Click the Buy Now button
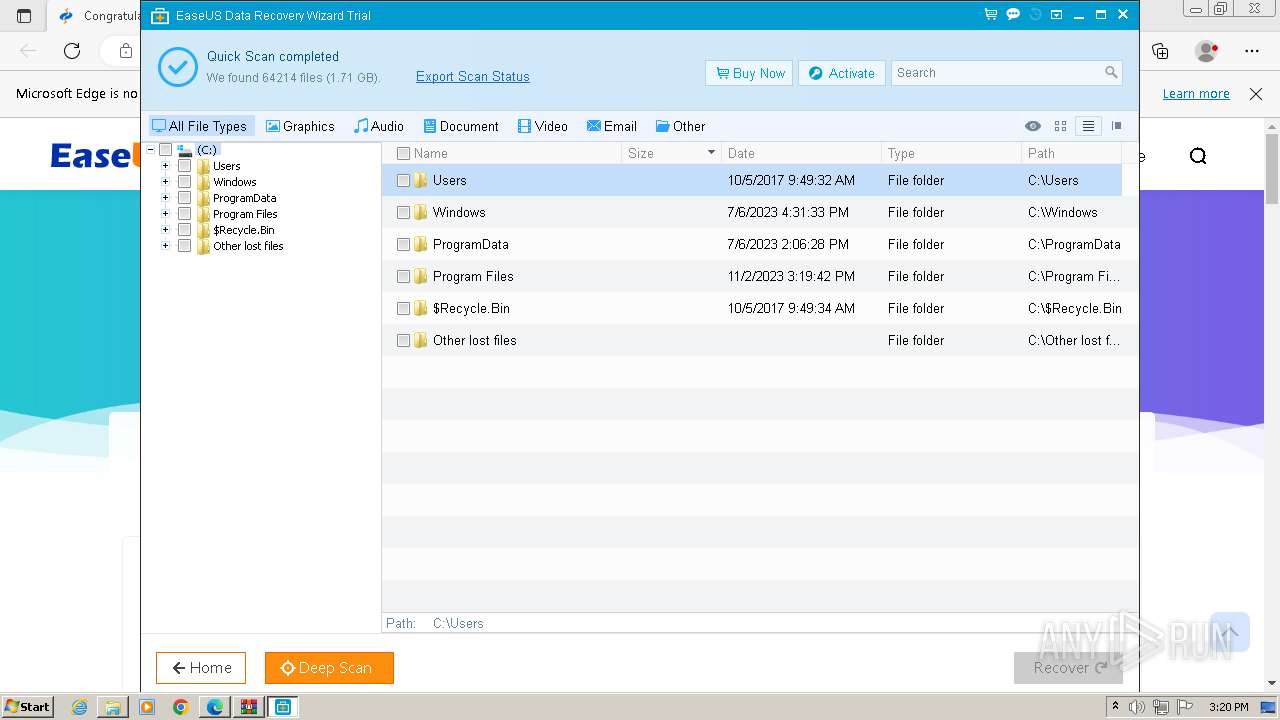The width and height of the screenshot is (1280, 720). coord(749,73)
